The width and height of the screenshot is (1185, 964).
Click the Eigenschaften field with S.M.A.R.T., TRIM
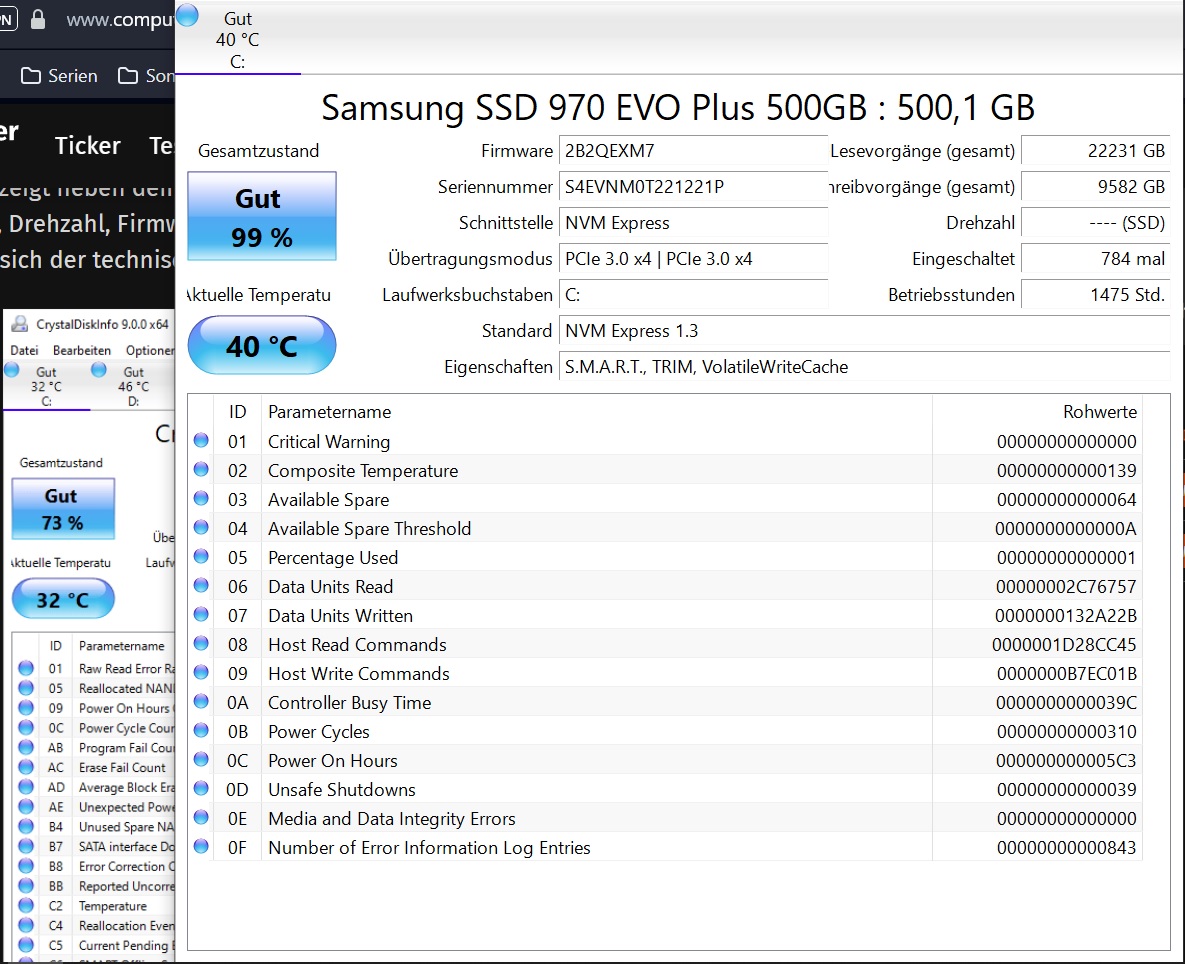[865, 366]
